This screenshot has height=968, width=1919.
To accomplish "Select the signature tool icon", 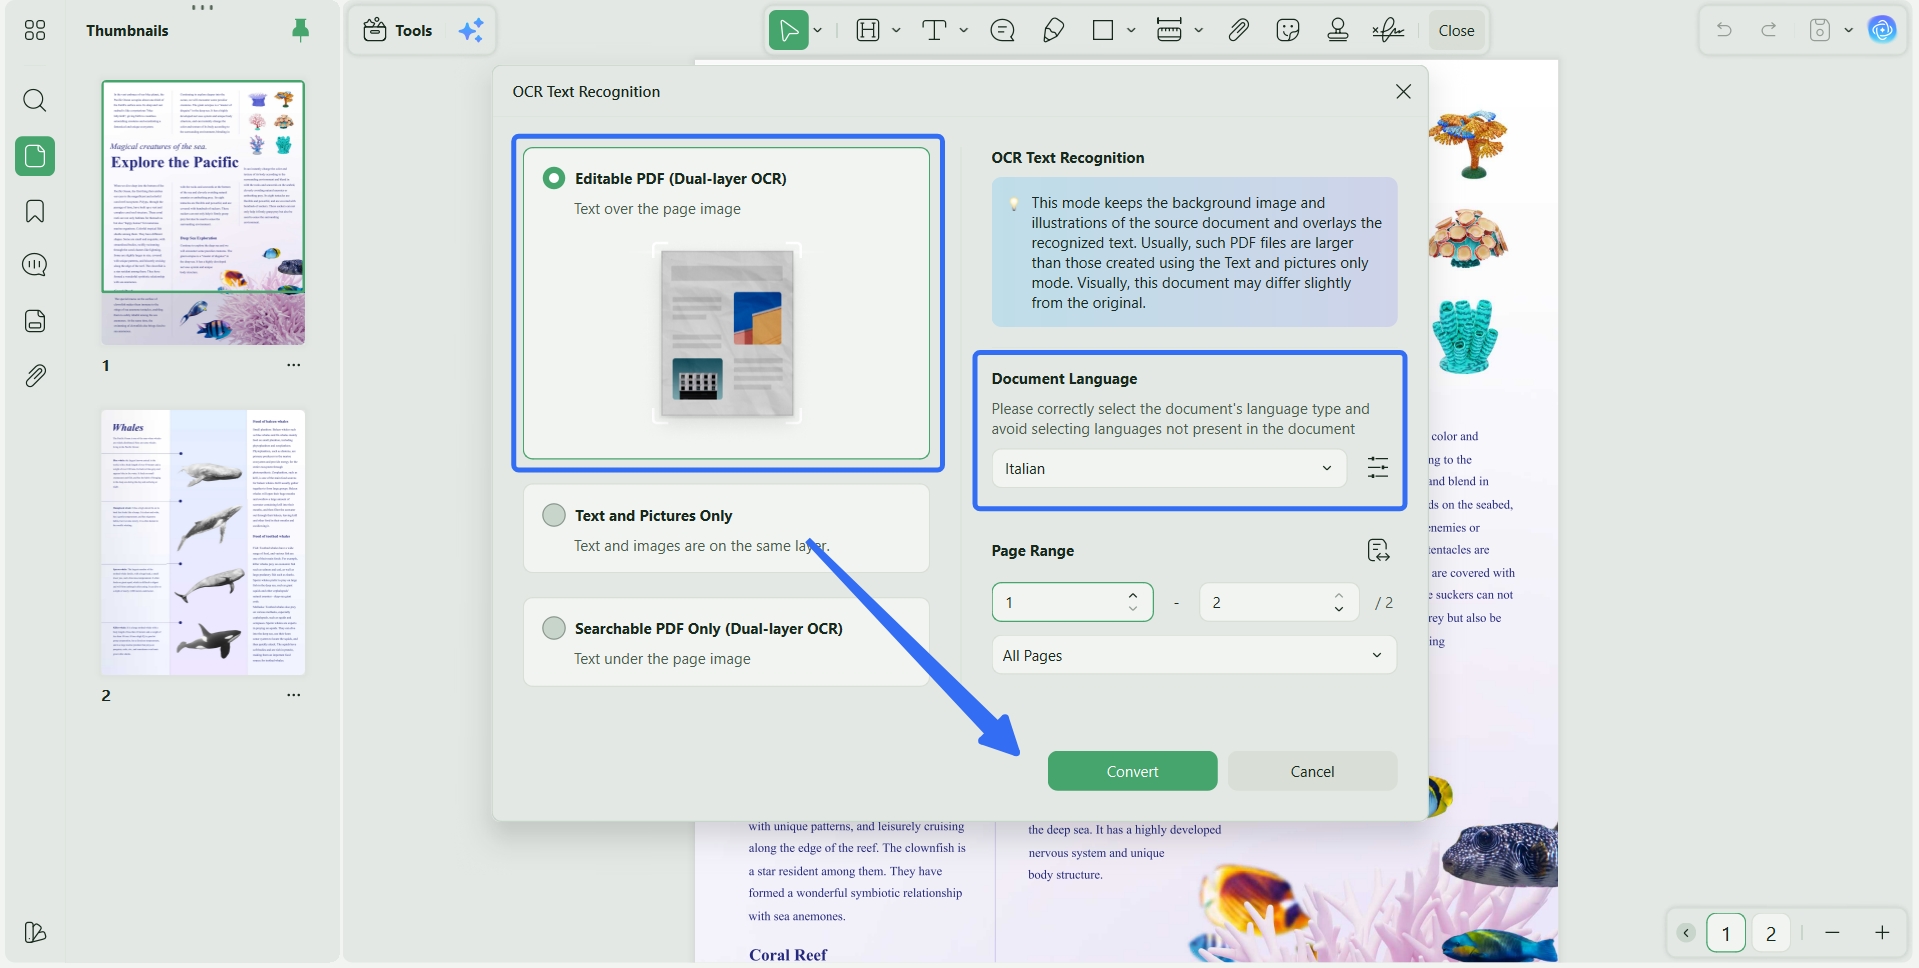I will point(1388,30).
